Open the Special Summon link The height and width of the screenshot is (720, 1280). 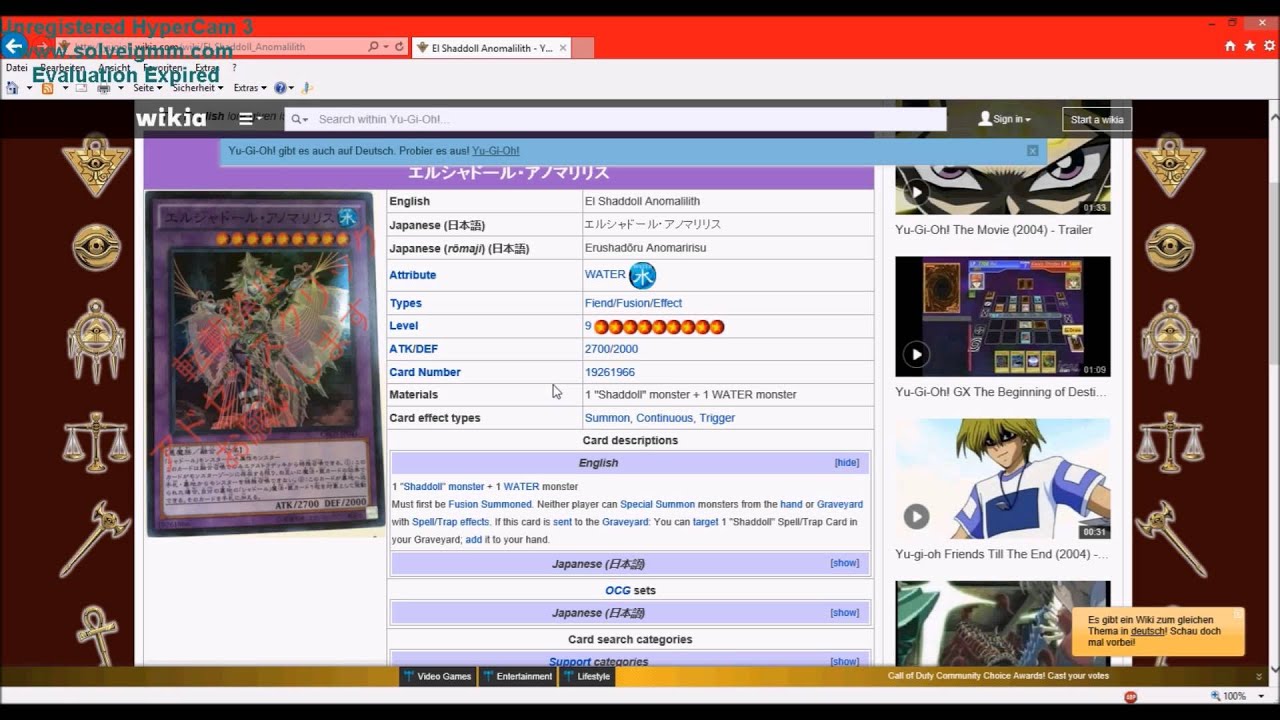click(x=657, y=504)
